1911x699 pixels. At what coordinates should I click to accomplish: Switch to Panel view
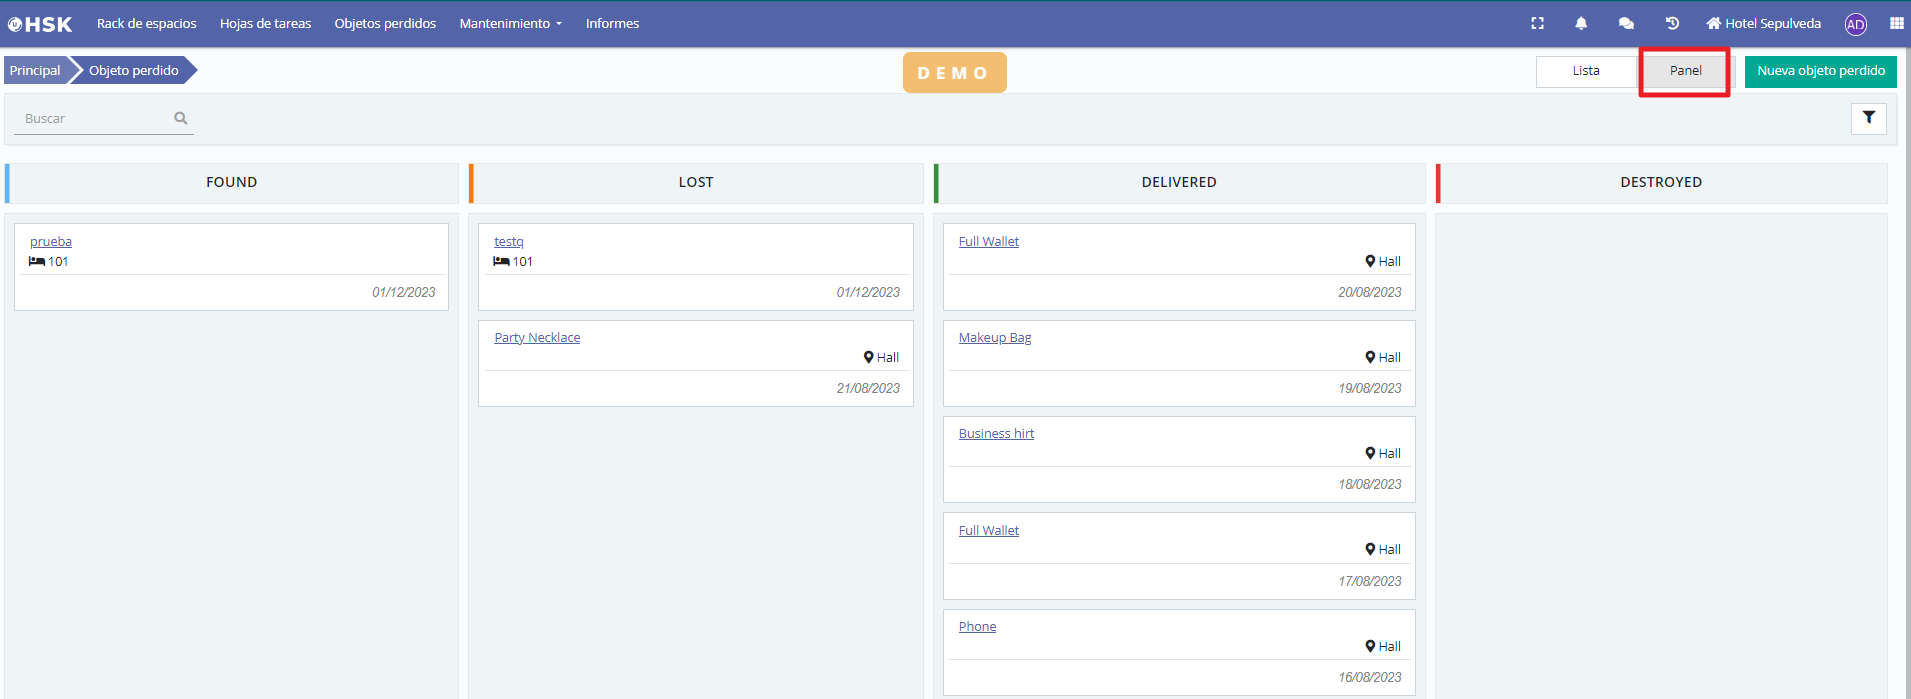click(x=1685, y=71)
